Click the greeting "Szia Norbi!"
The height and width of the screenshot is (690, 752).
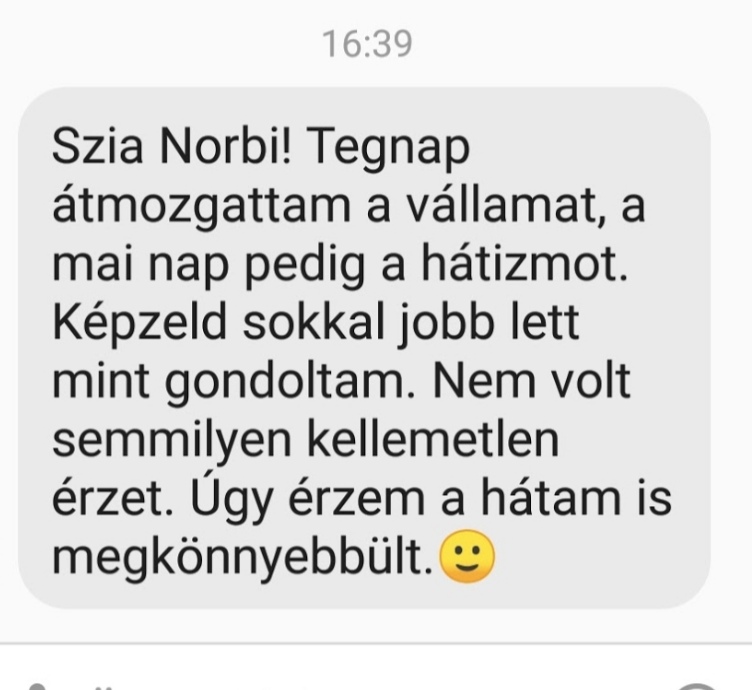171,146
